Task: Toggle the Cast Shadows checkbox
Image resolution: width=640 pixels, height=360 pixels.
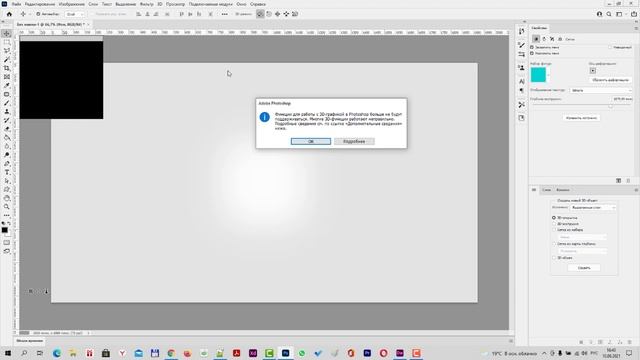Action: (532, 53)
